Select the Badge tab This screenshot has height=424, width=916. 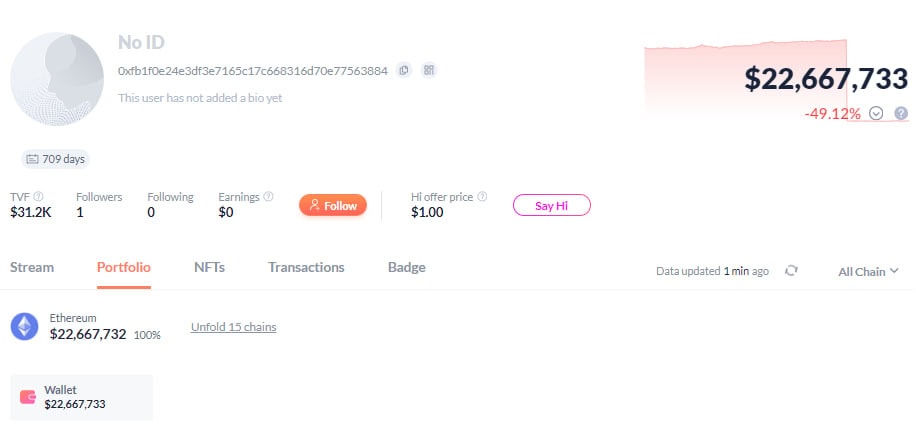tap(406, 267)
